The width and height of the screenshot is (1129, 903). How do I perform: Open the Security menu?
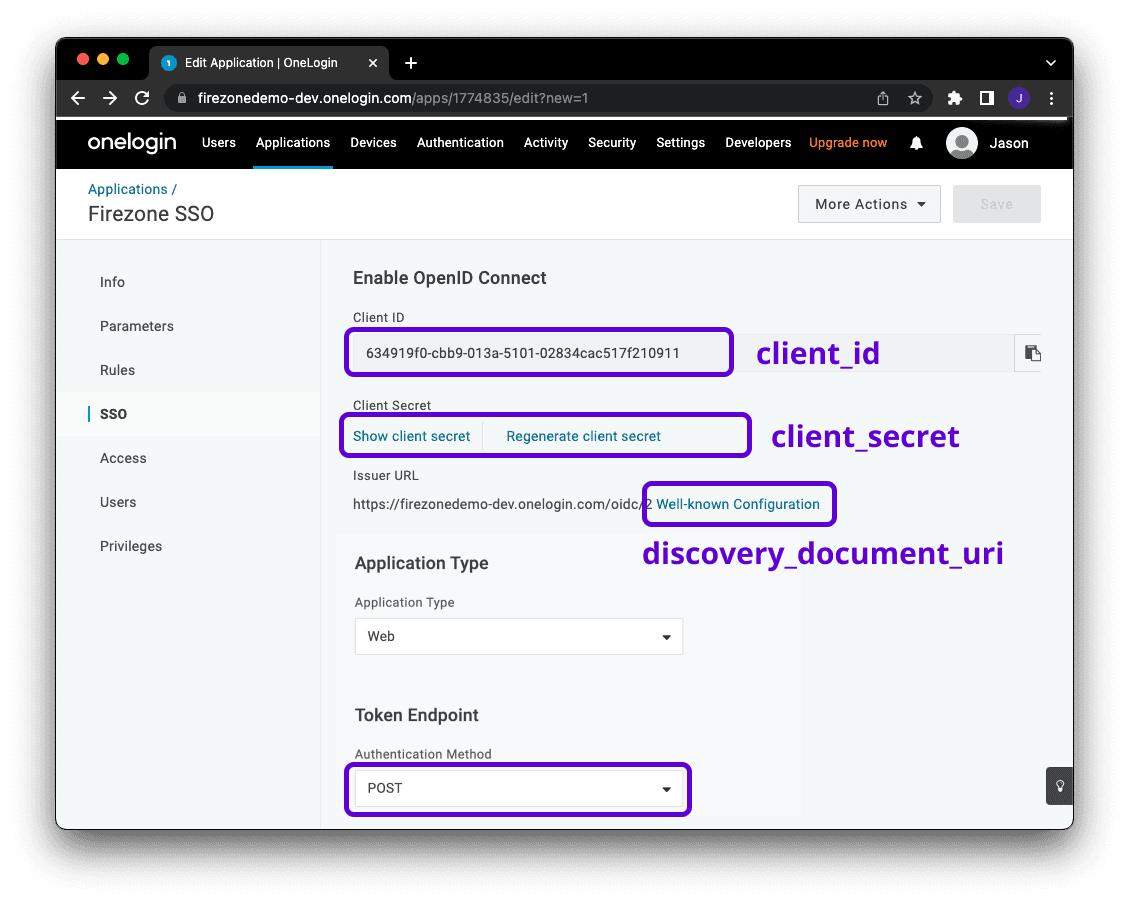[x=612, y=143]
